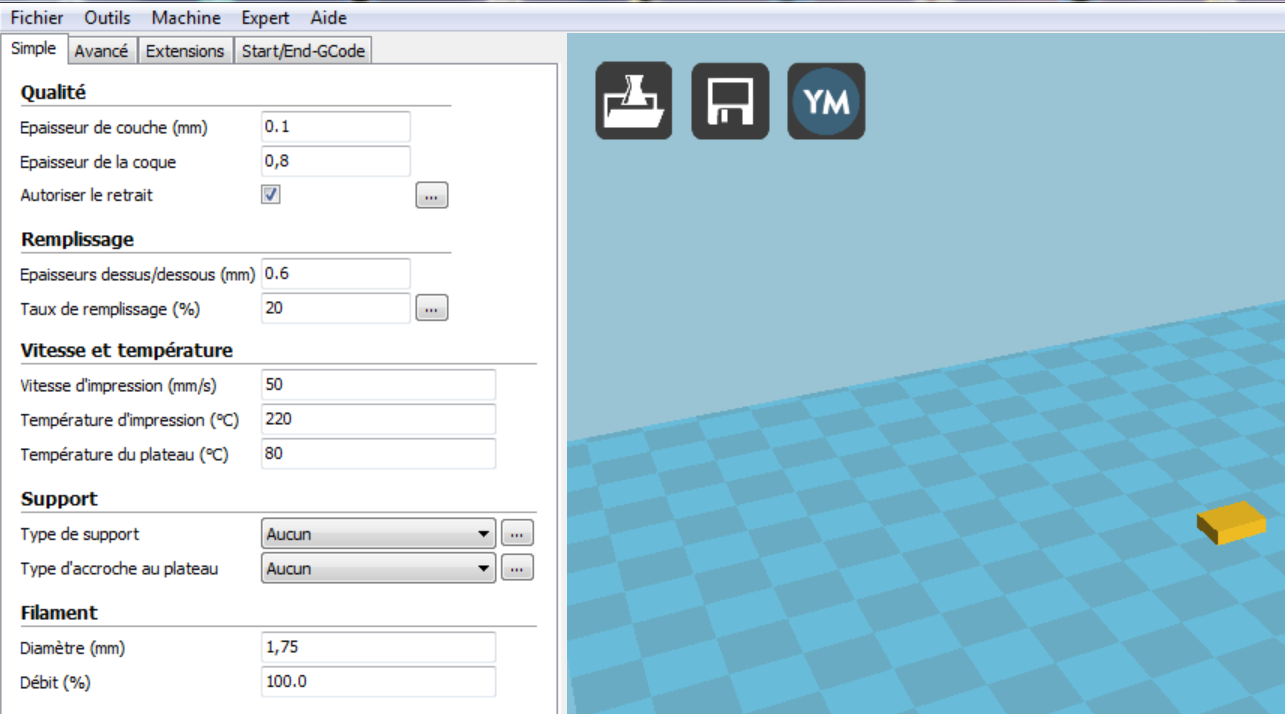Viewport: 1285px width, 714px height.
Task: Open retraction settings ellipsis button
Action: 431,196
